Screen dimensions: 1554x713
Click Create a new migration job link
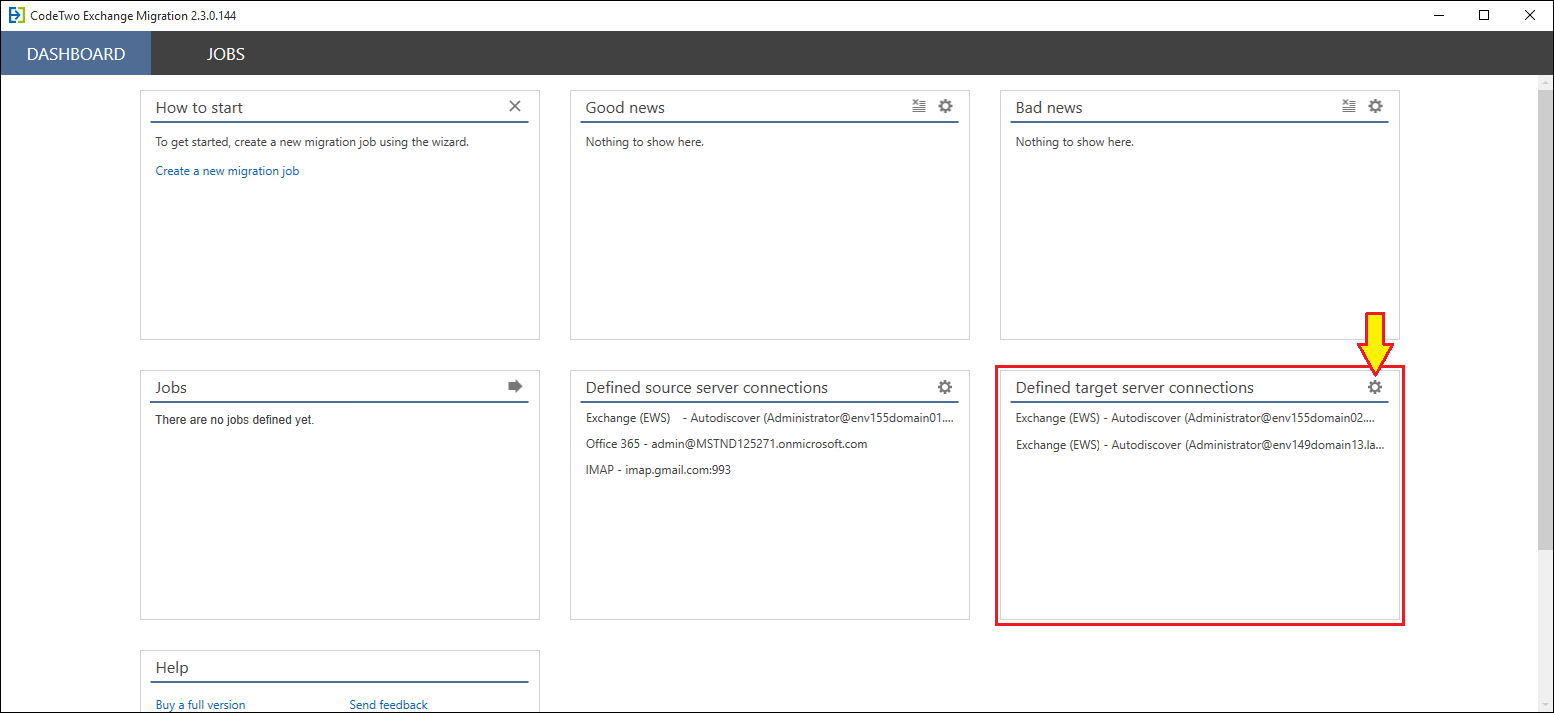(x=227, y=171)
